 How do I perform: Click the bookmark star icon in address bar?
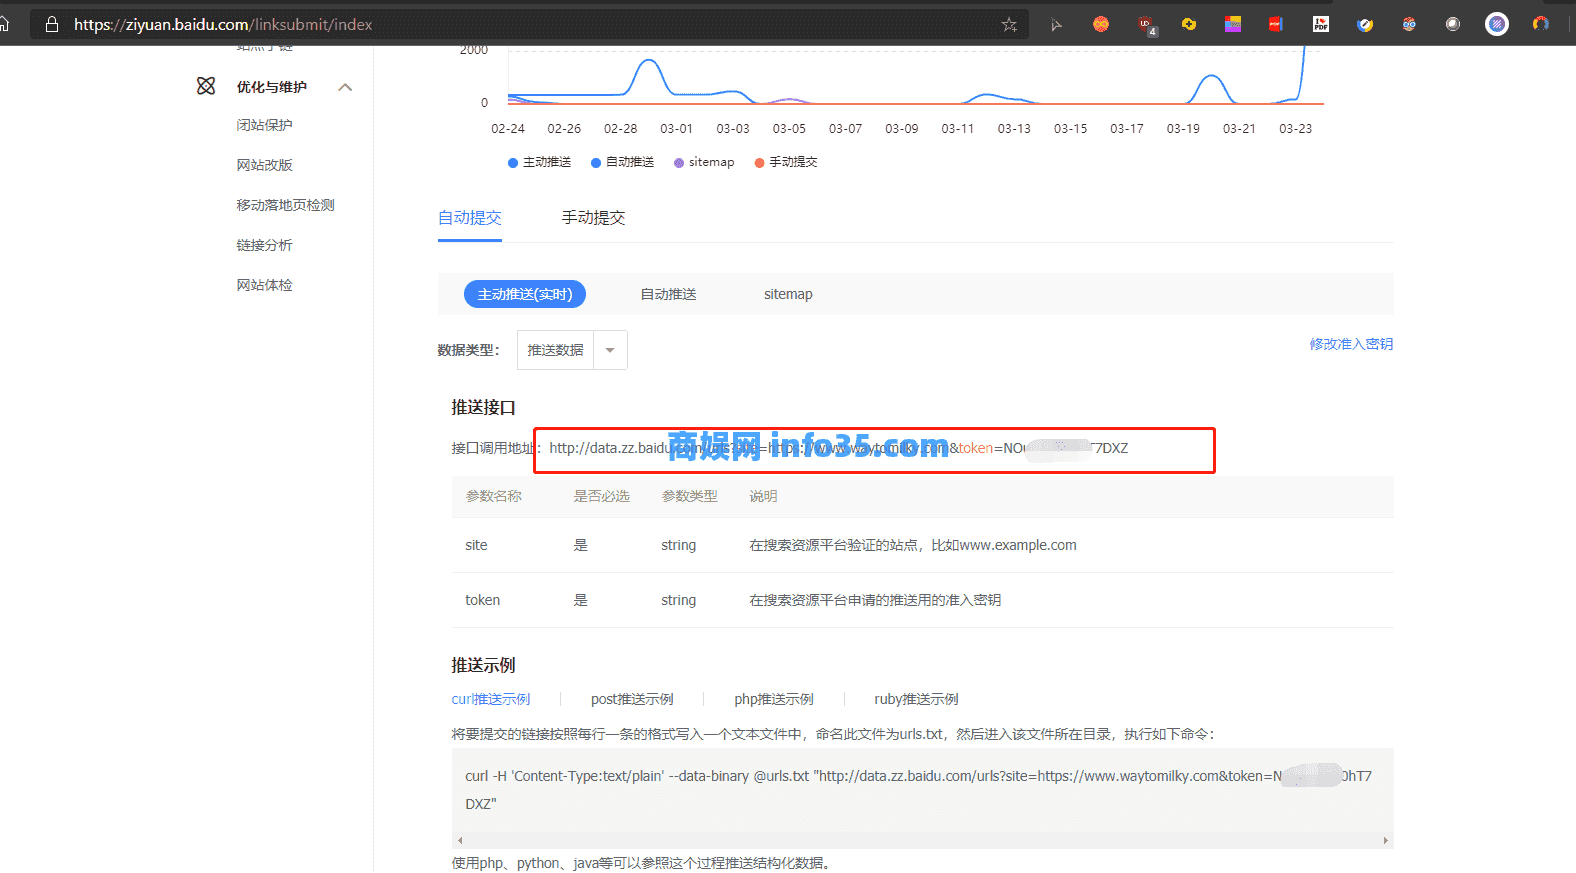click(x=1009, y=25)
